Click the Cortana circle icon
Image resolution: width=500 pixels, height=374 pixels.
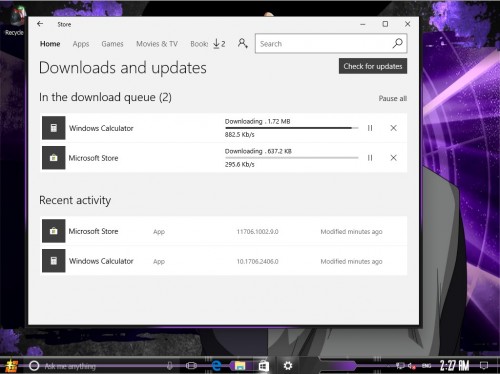(34, 366)
